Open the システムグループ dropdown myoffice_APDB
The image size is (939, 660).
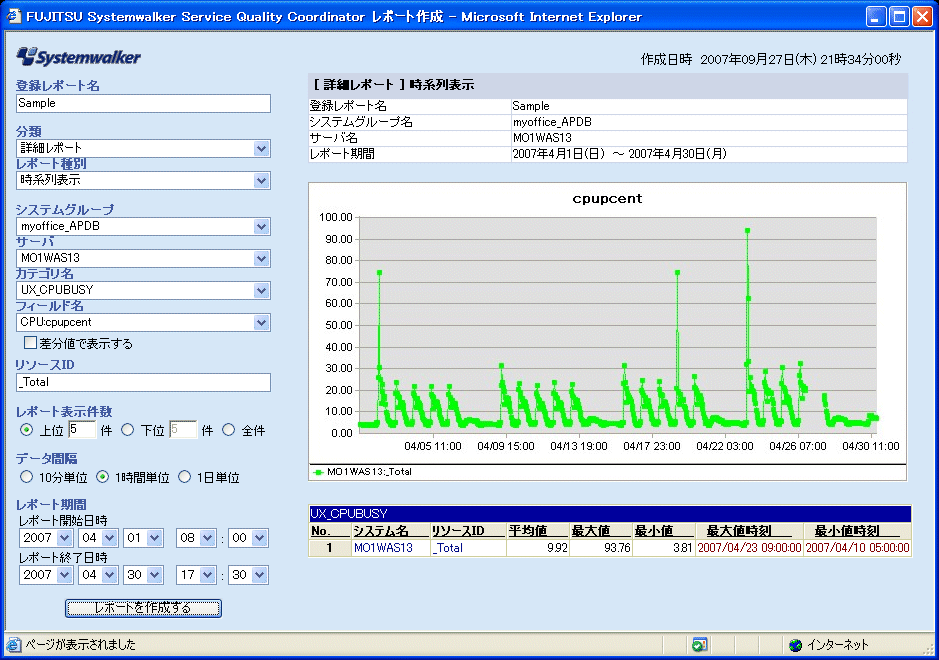[x=143, y=226]
